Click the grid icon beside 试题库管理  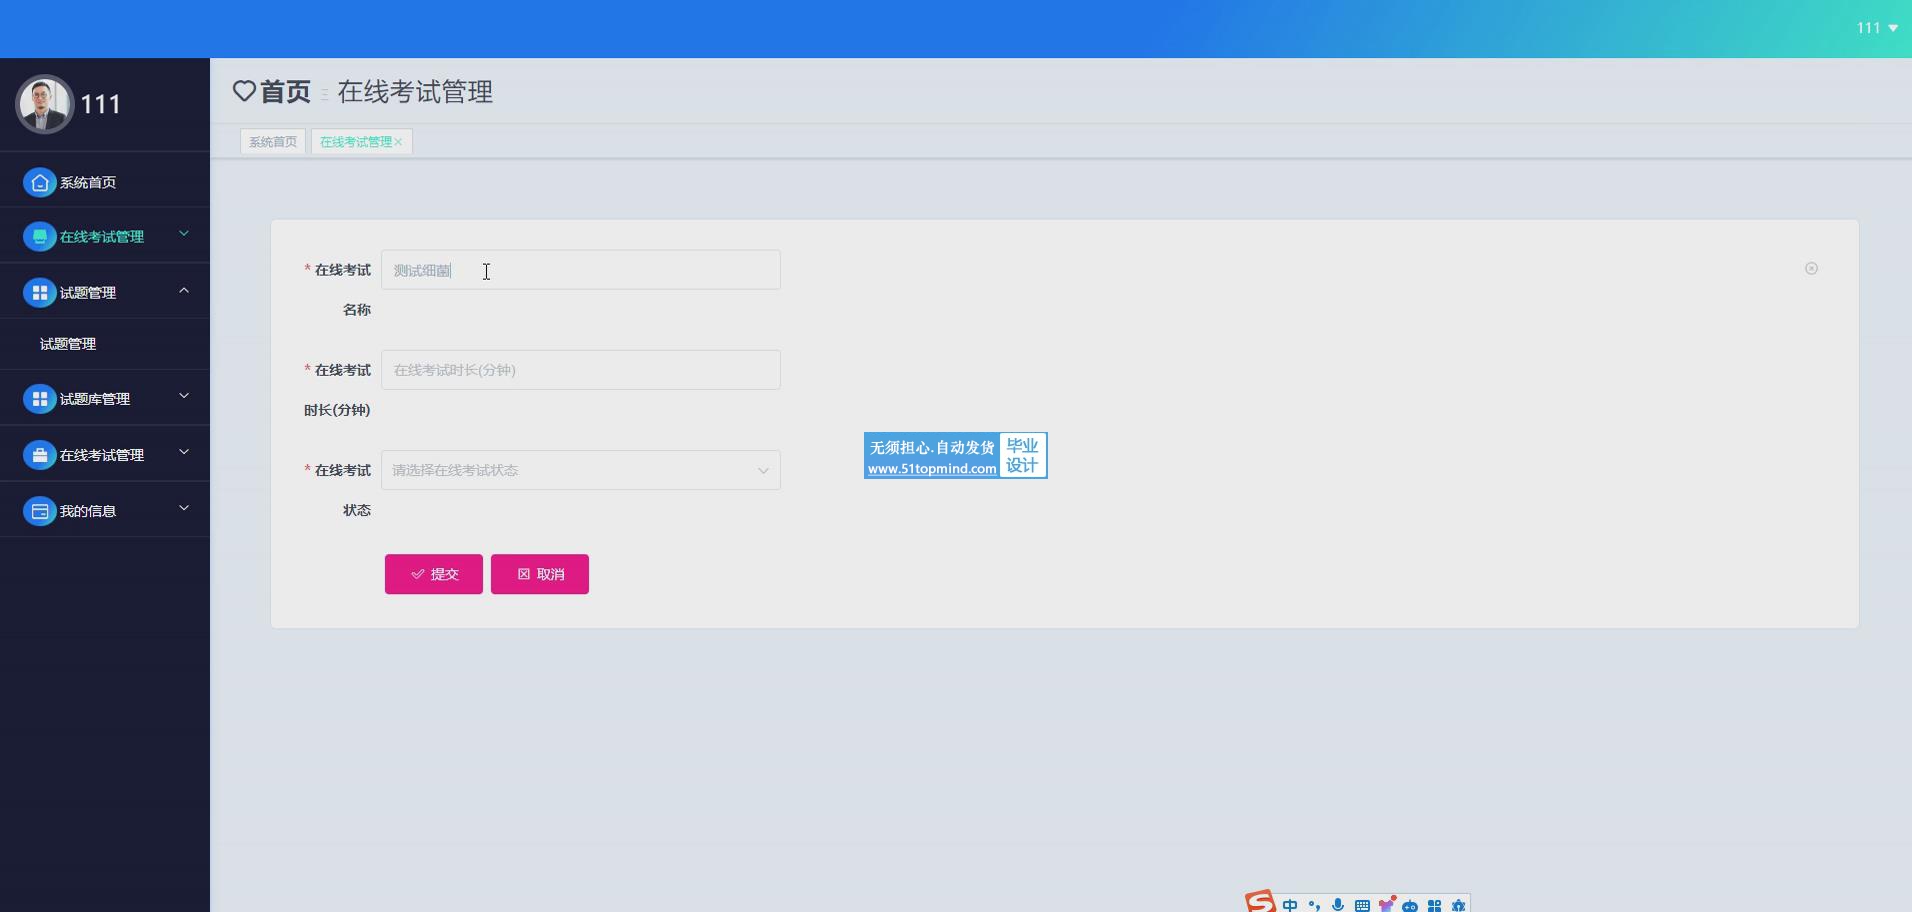[x=39, y=398]
